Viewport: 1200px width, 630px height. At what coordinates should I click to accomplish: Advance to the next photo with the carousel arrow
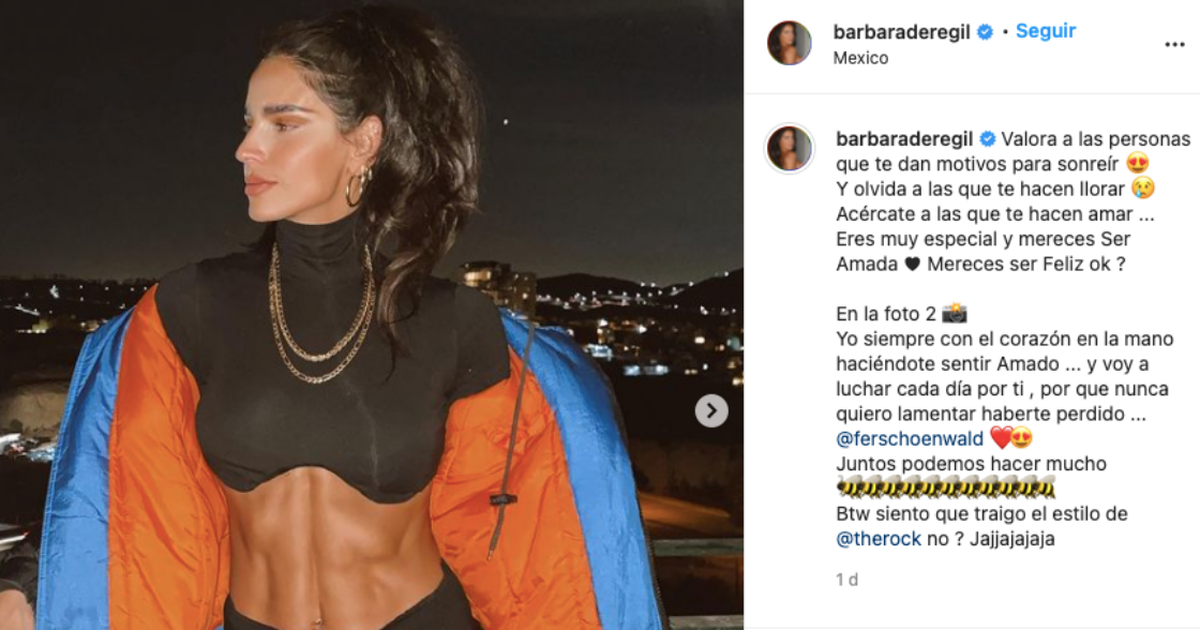pos(711,410)
